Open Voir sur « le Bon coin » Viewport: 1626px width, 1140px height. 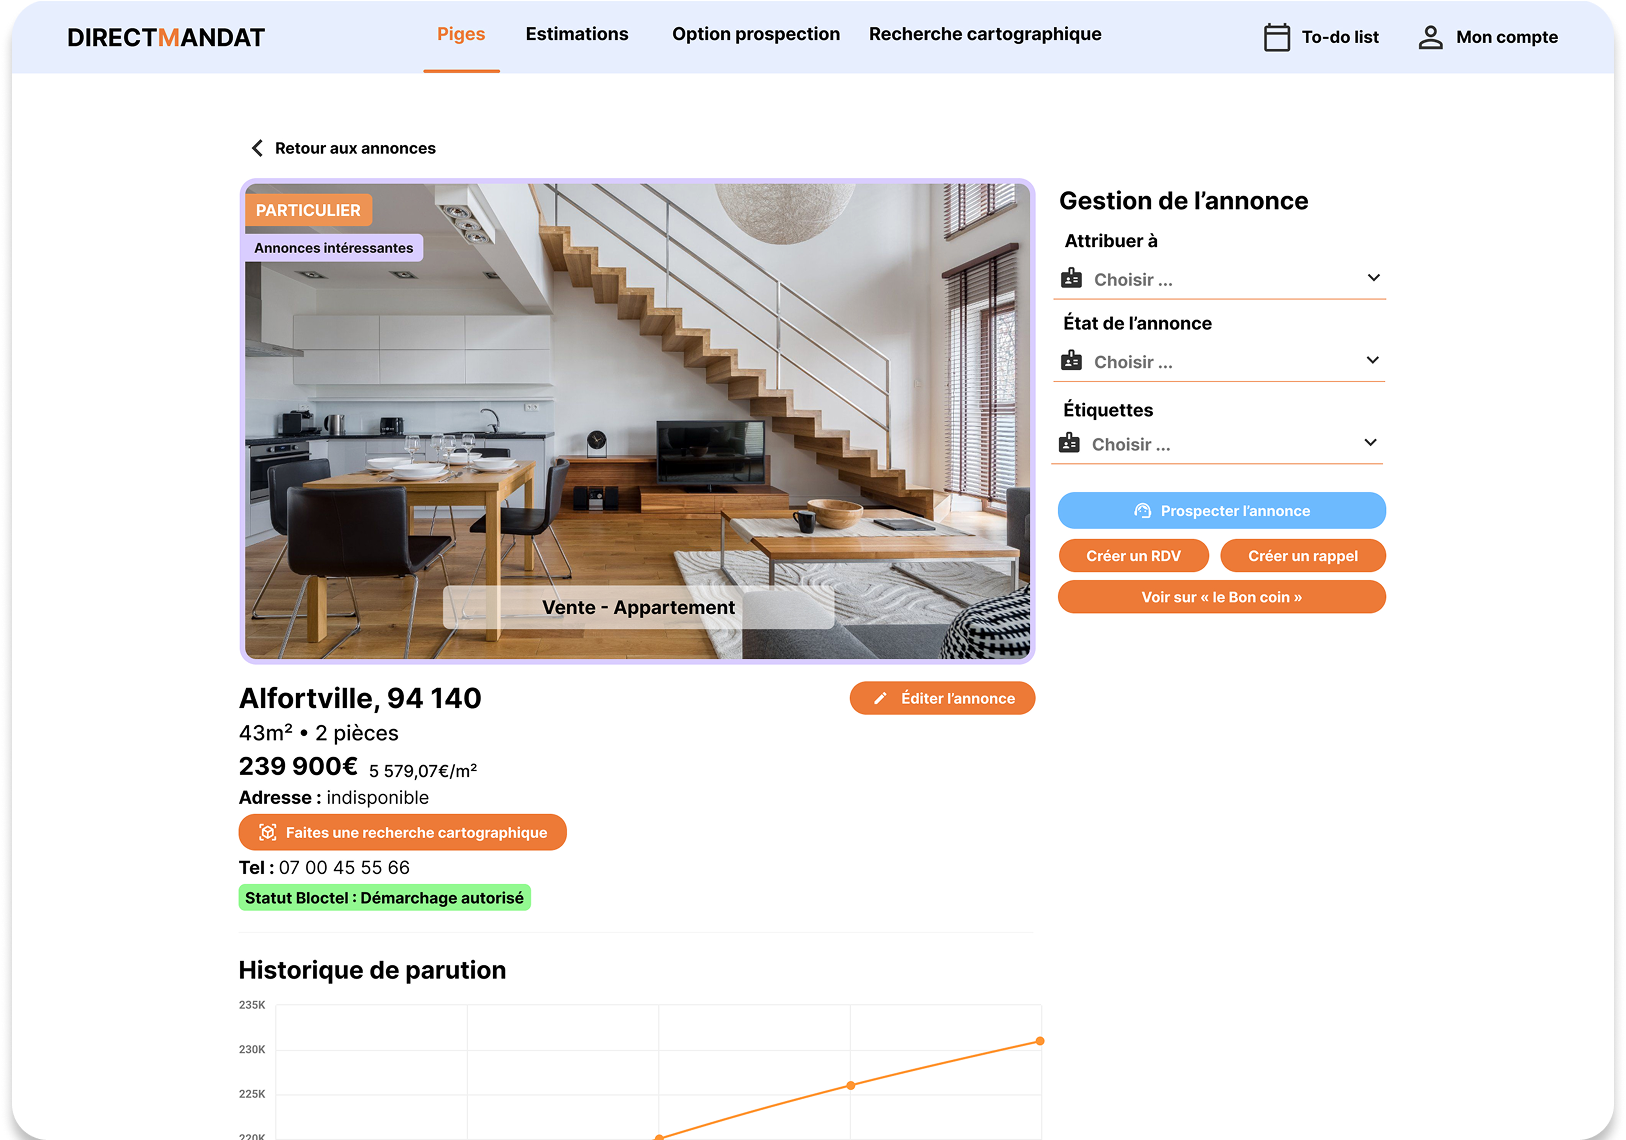(x=1222, y=597)
